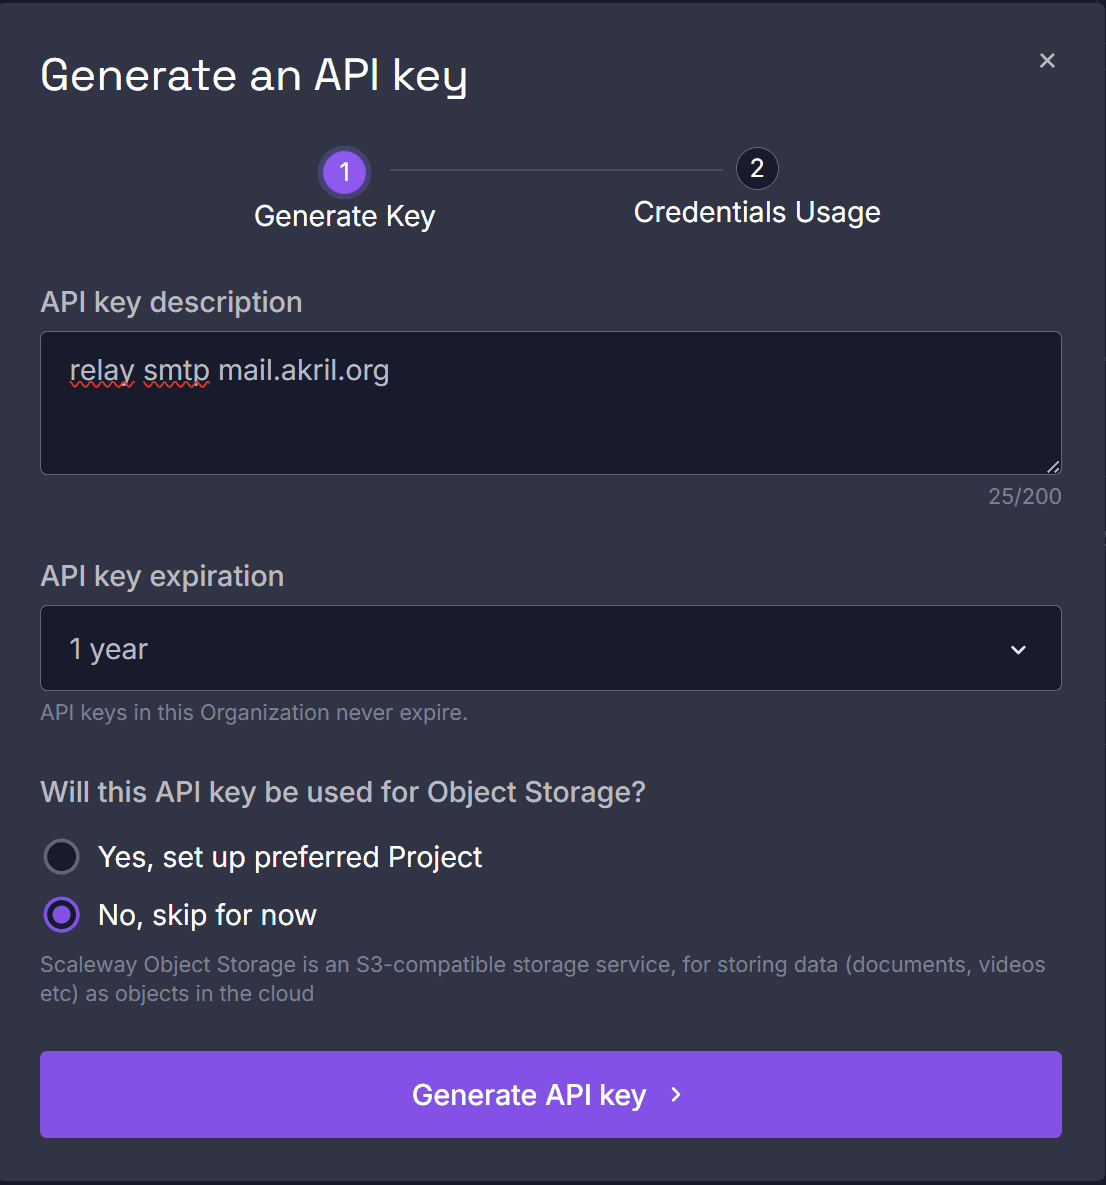Click the "Yes, set up preferred Project" label text

click(290, 857)
